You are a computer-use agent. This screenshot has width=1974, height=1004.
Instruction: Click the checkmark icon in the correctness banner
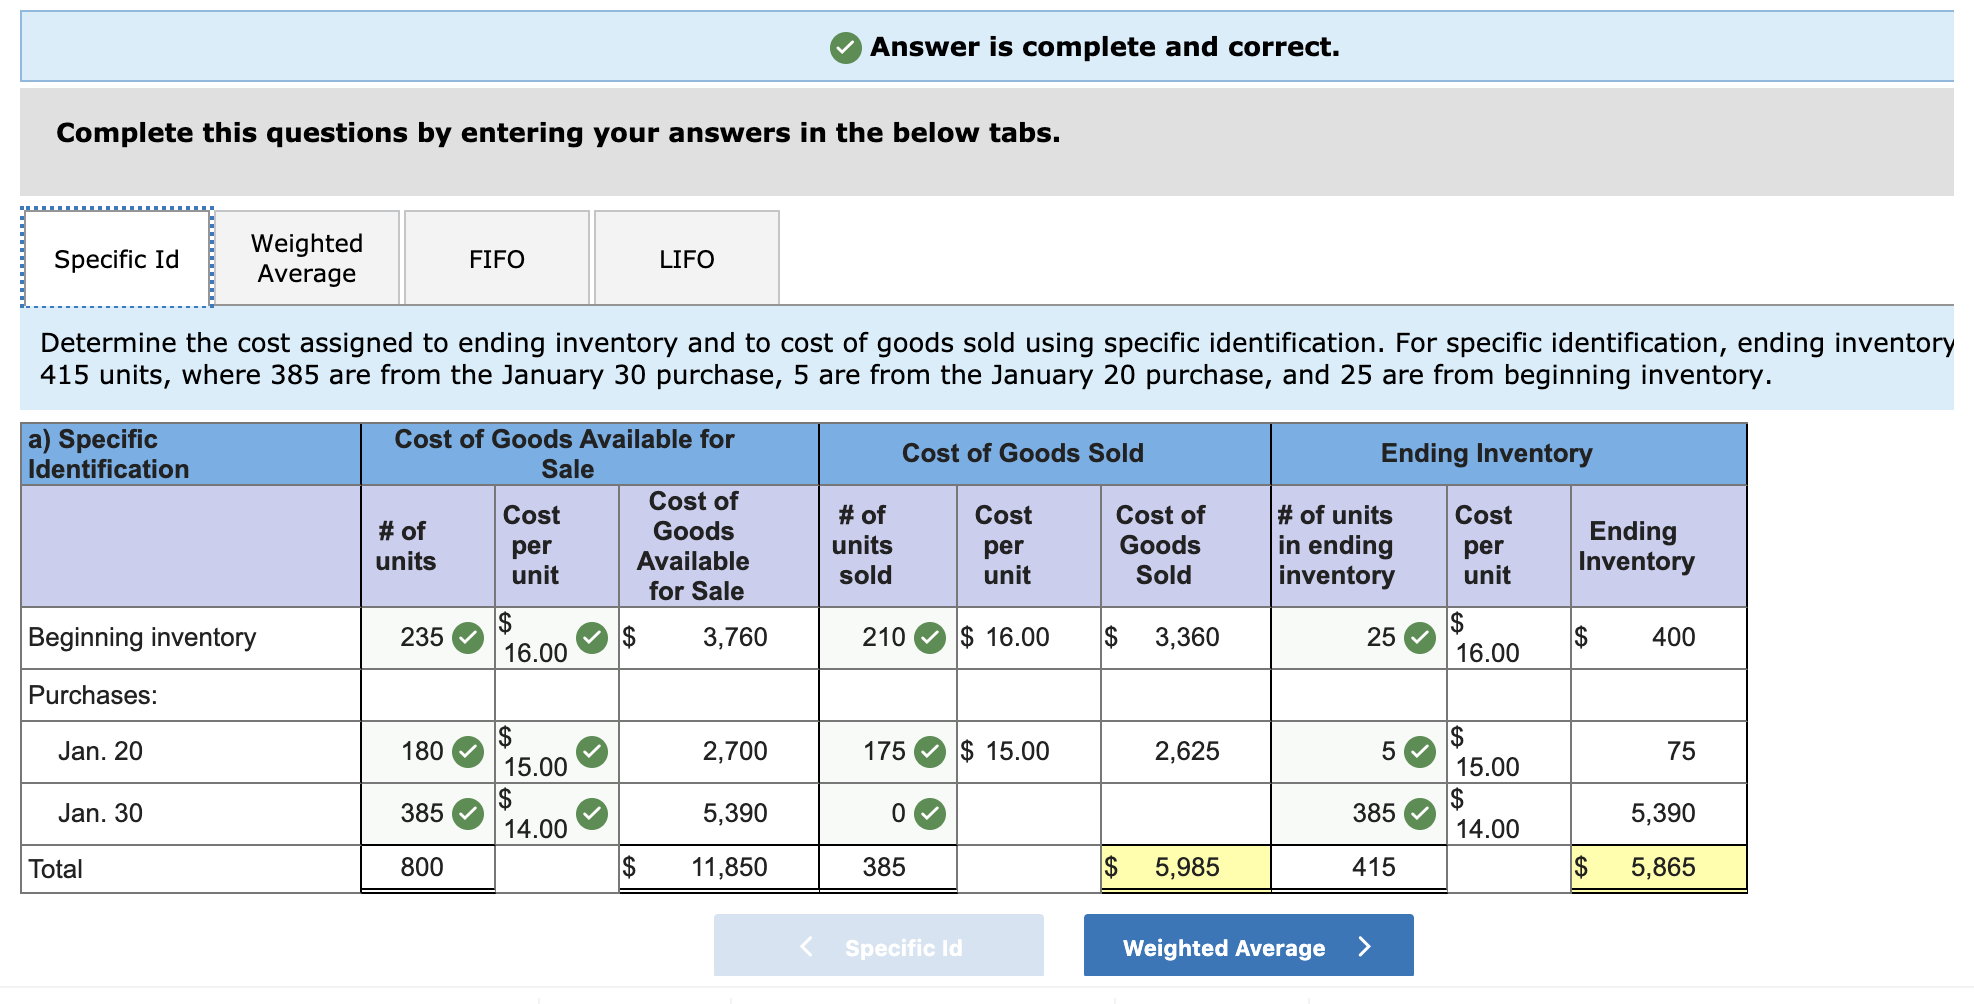click(x=845, y=46)
